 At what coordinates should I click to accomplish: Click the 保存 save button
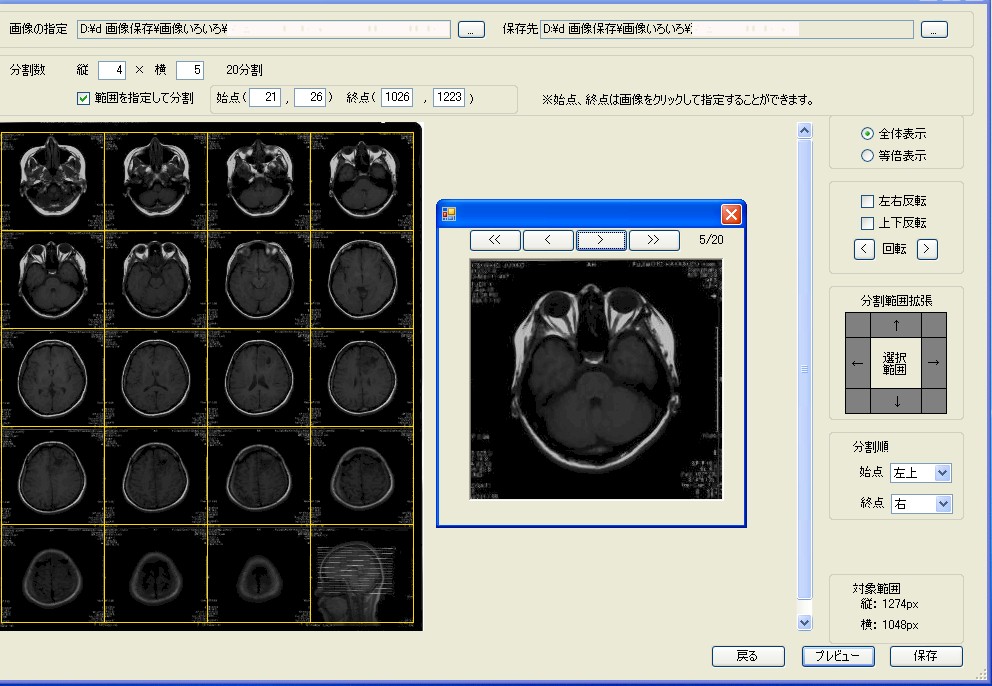(925, 657)
